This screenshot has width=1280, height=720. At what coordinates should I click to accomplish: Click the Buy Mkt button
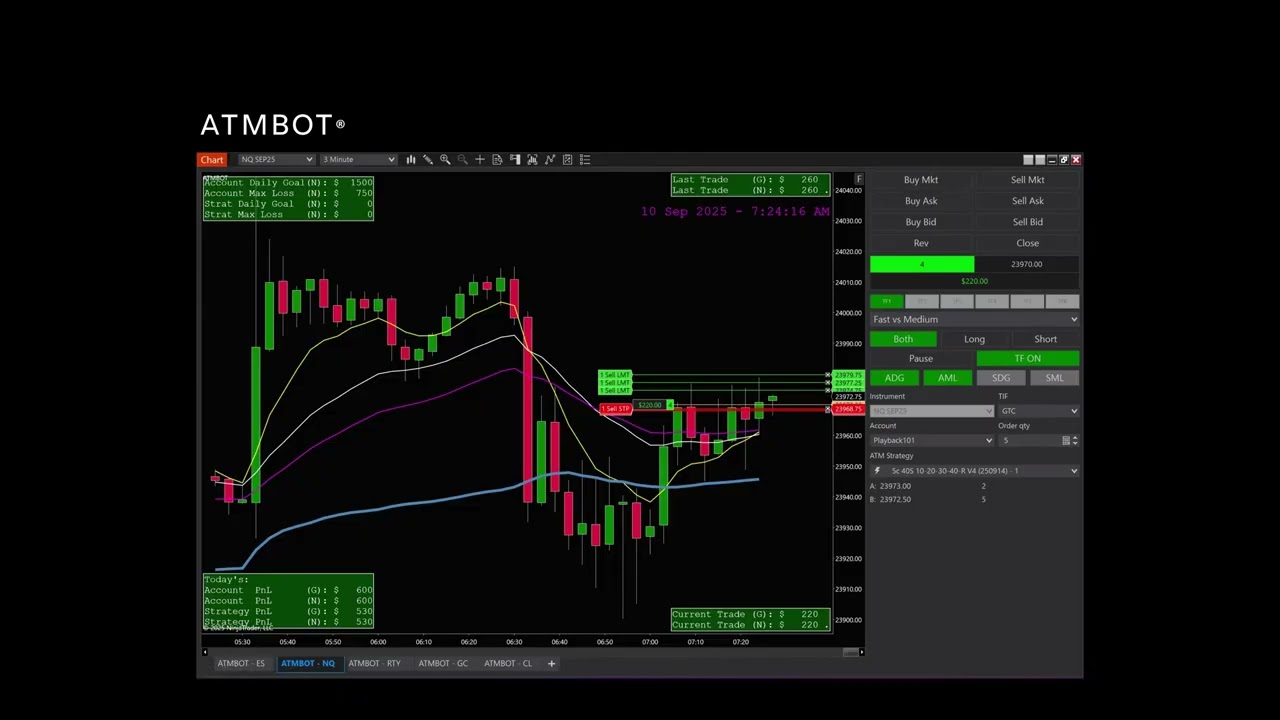click(921, 180)
